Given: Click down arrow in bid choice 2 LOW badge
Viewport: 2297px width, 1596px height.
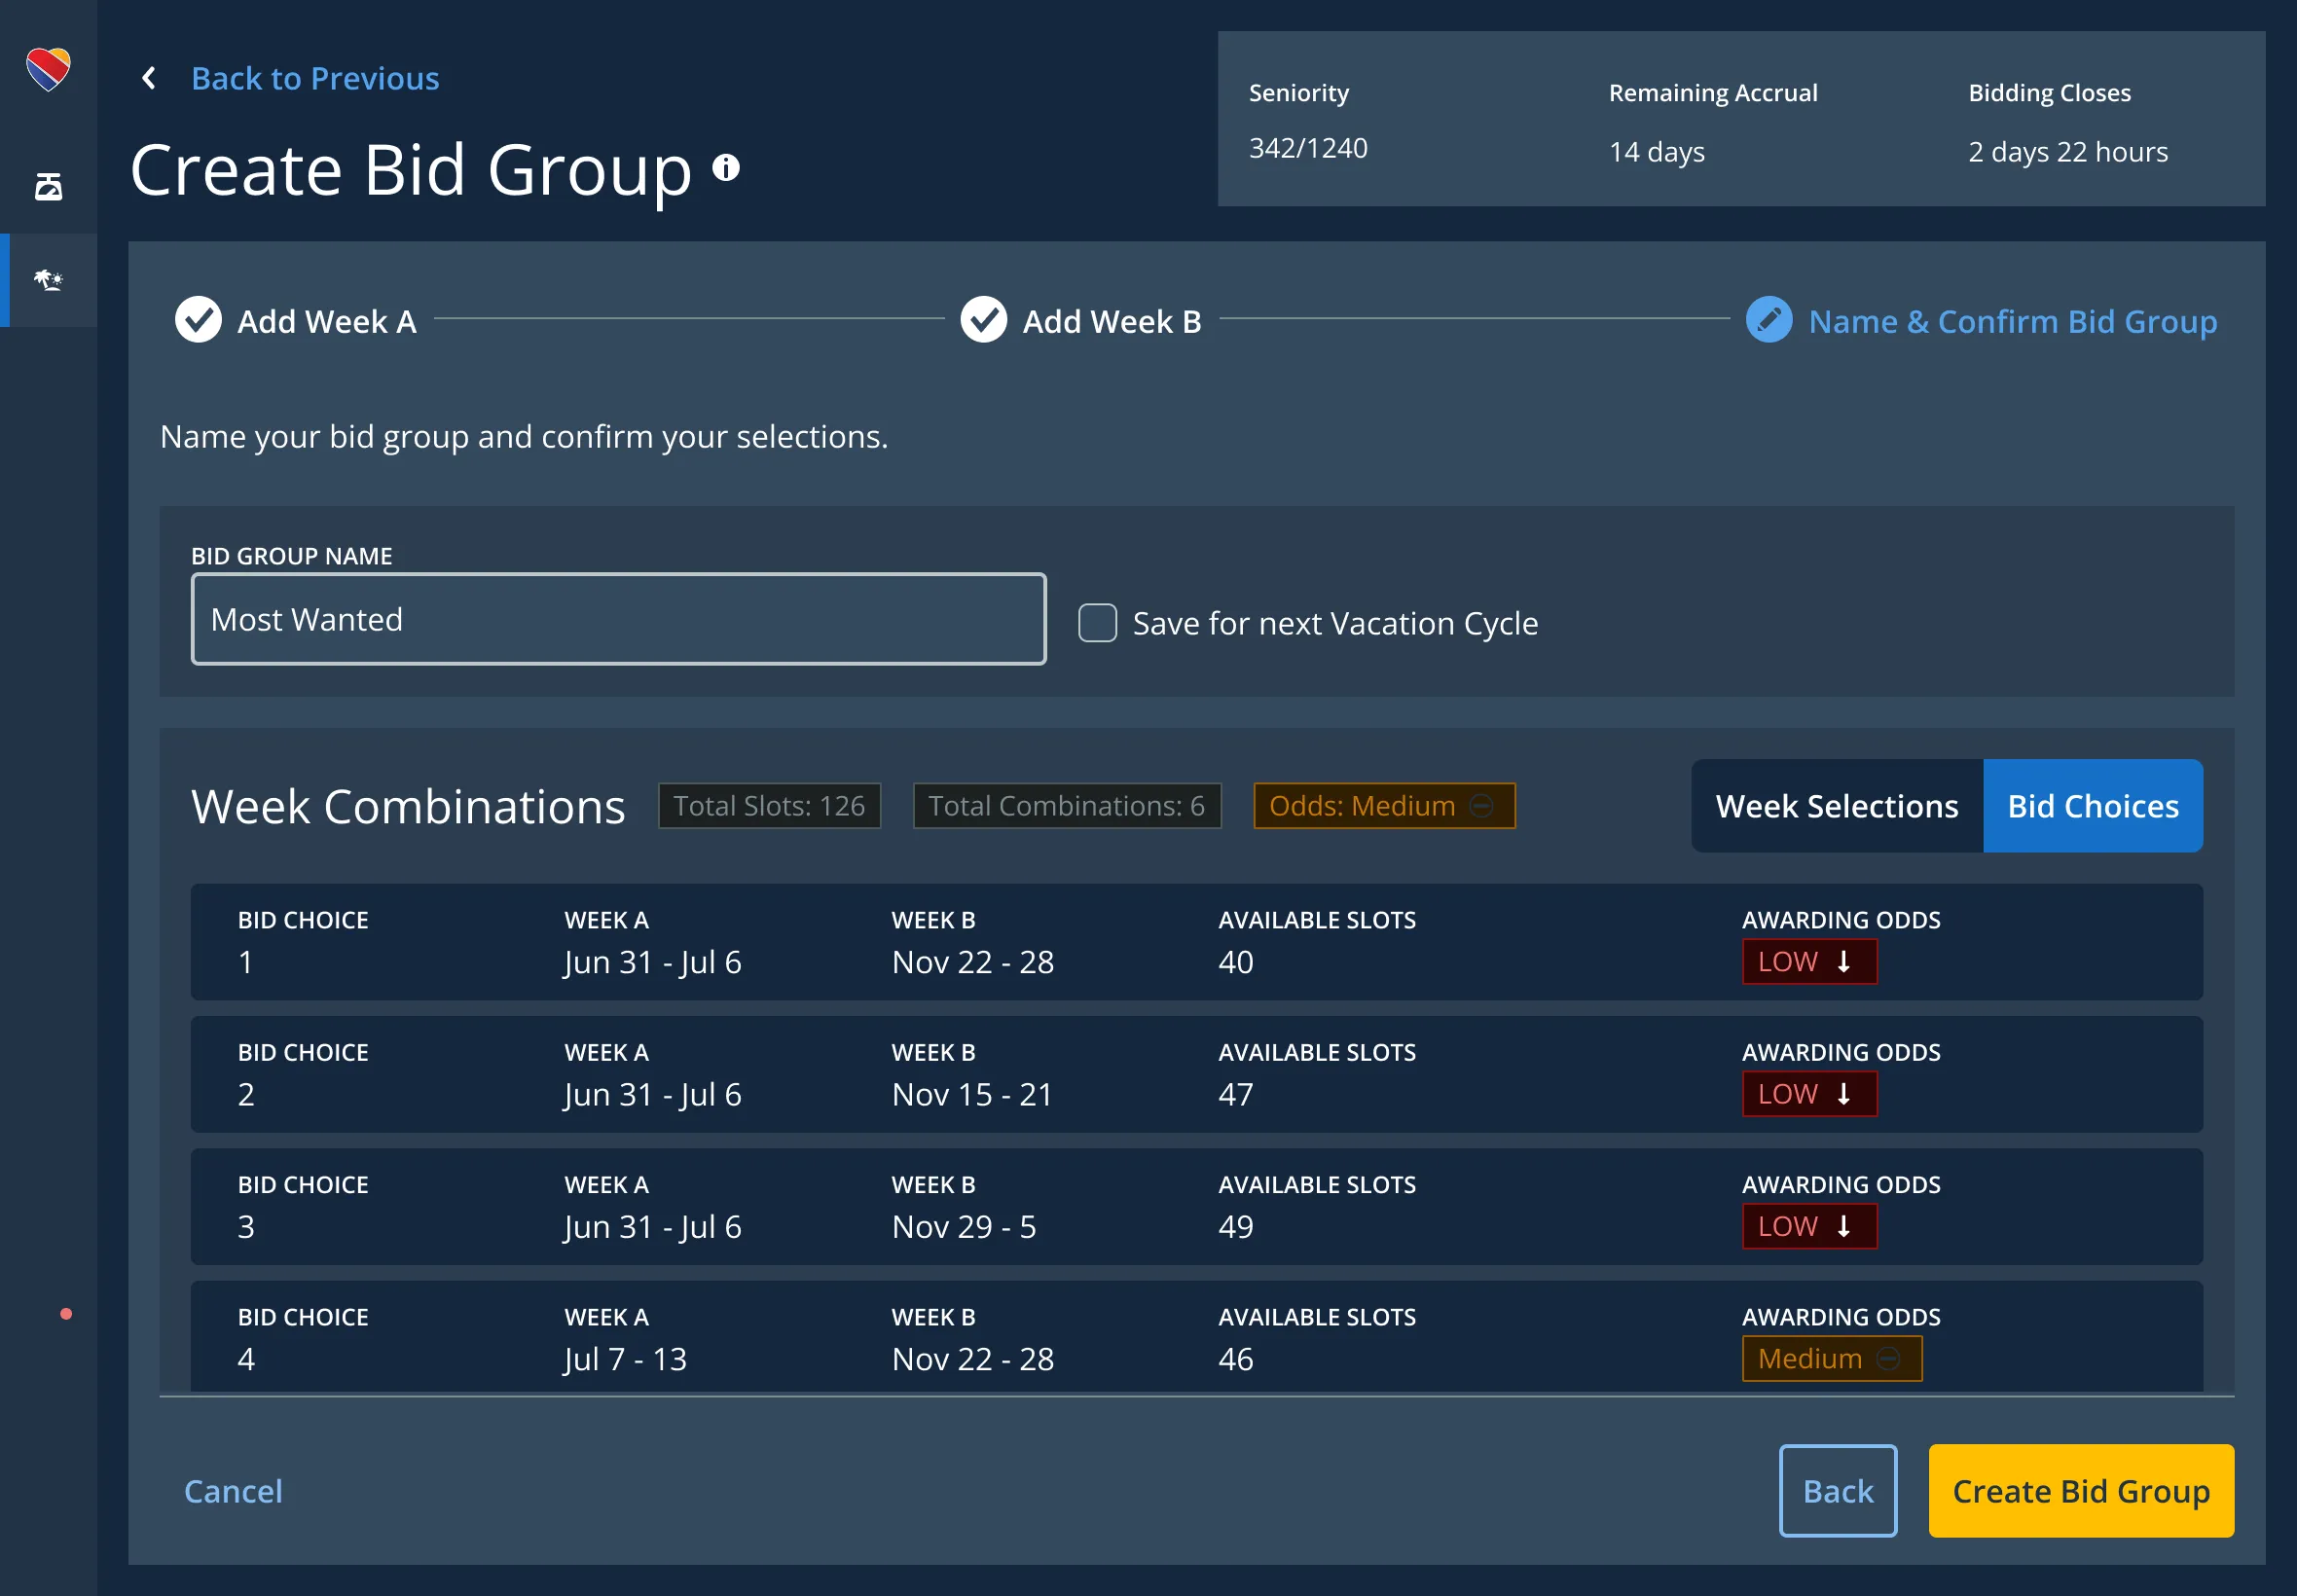Looking at the screenshot, I should [x=1844, y=1094].
